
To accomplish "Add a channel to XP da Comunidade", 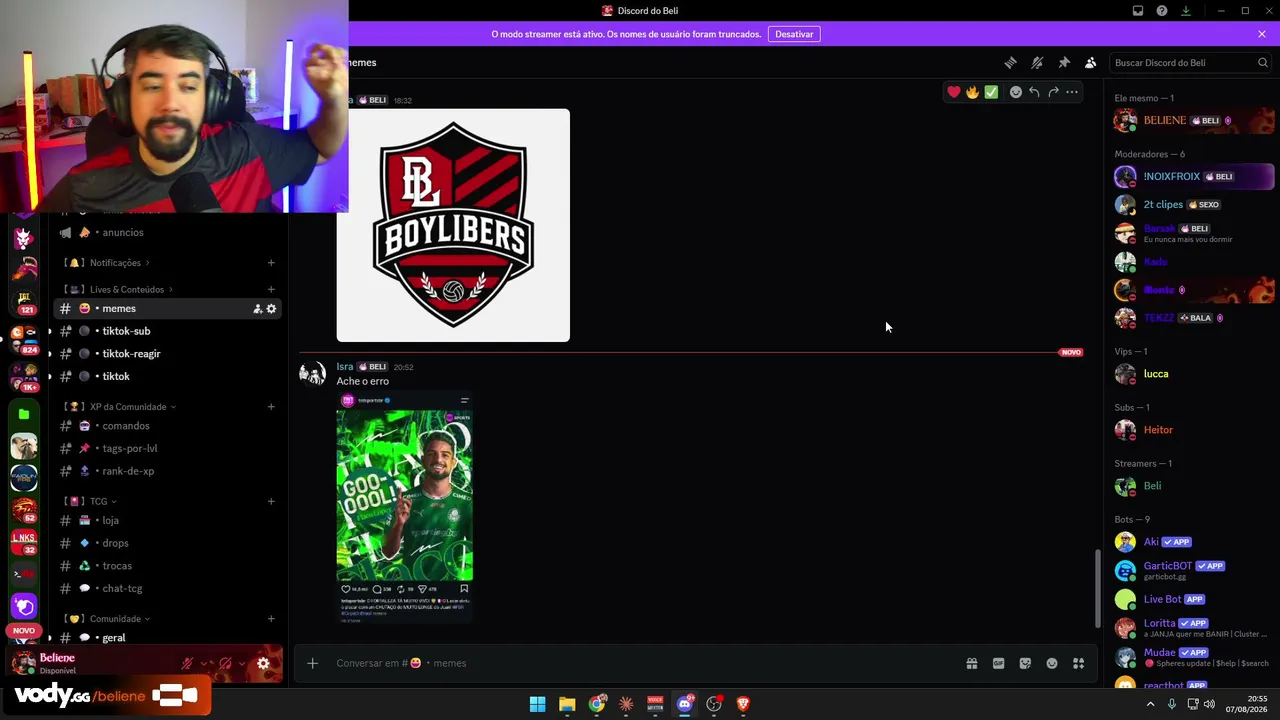I will tap(271, 407).
